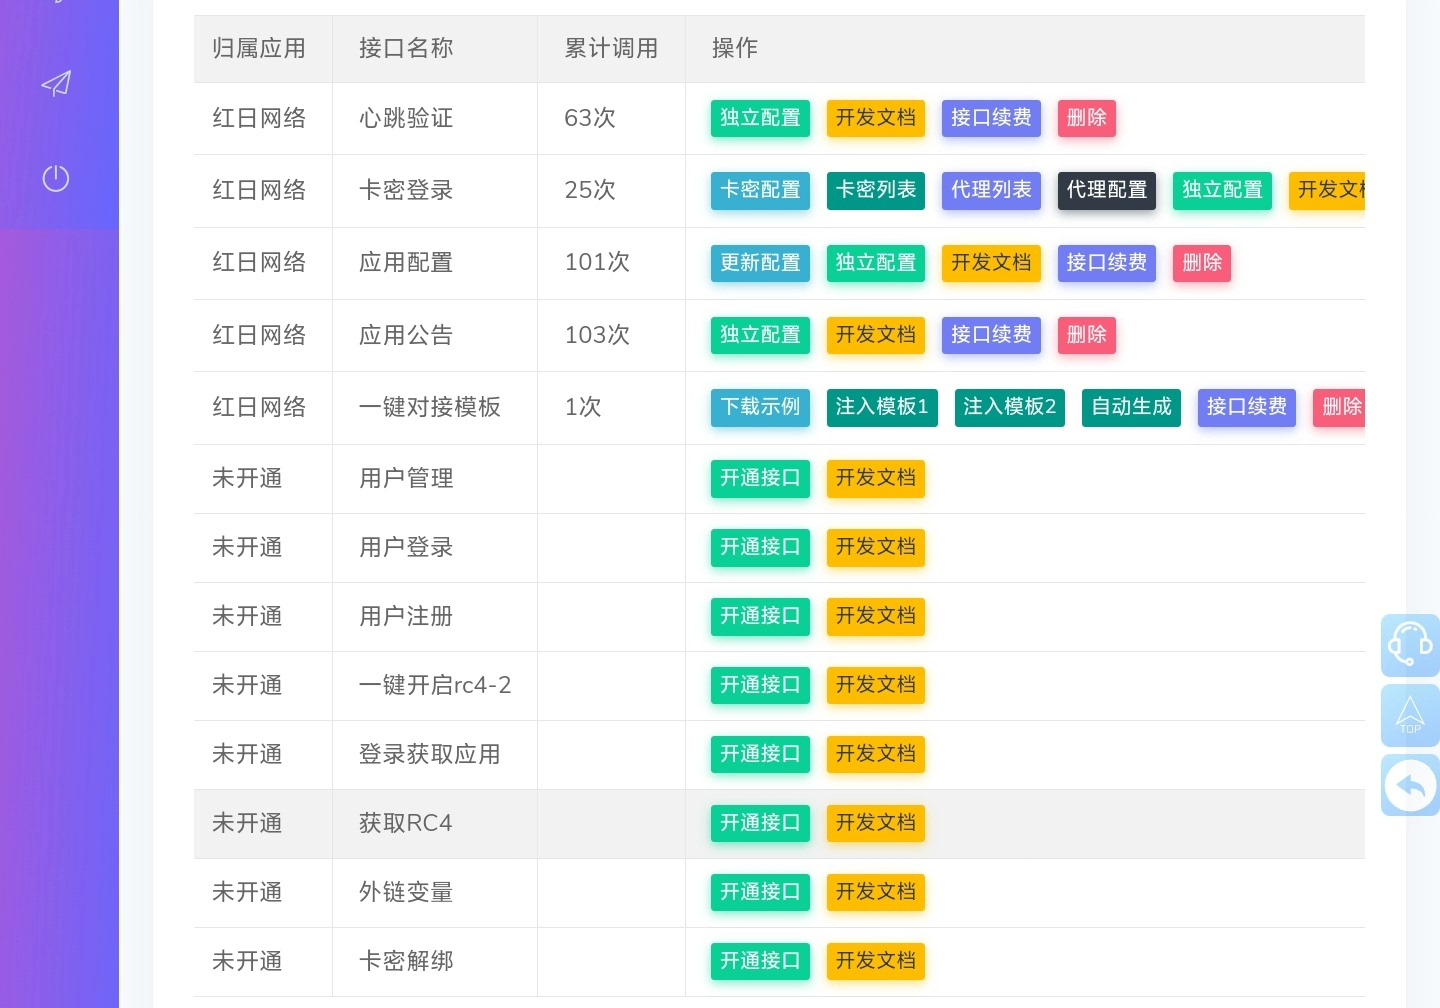The width and height of the screenshot is (1440, 1008).
Task: Open 开发文档 in 应用配置 row
Action: pos(991,263)
